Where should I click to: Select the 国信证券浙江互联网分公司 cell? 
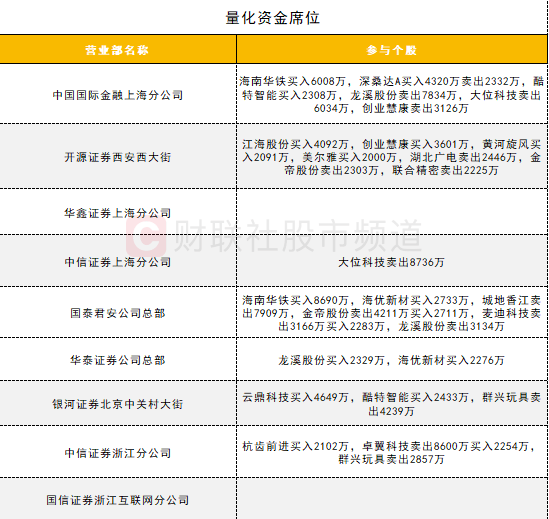(x=118, y=500)
